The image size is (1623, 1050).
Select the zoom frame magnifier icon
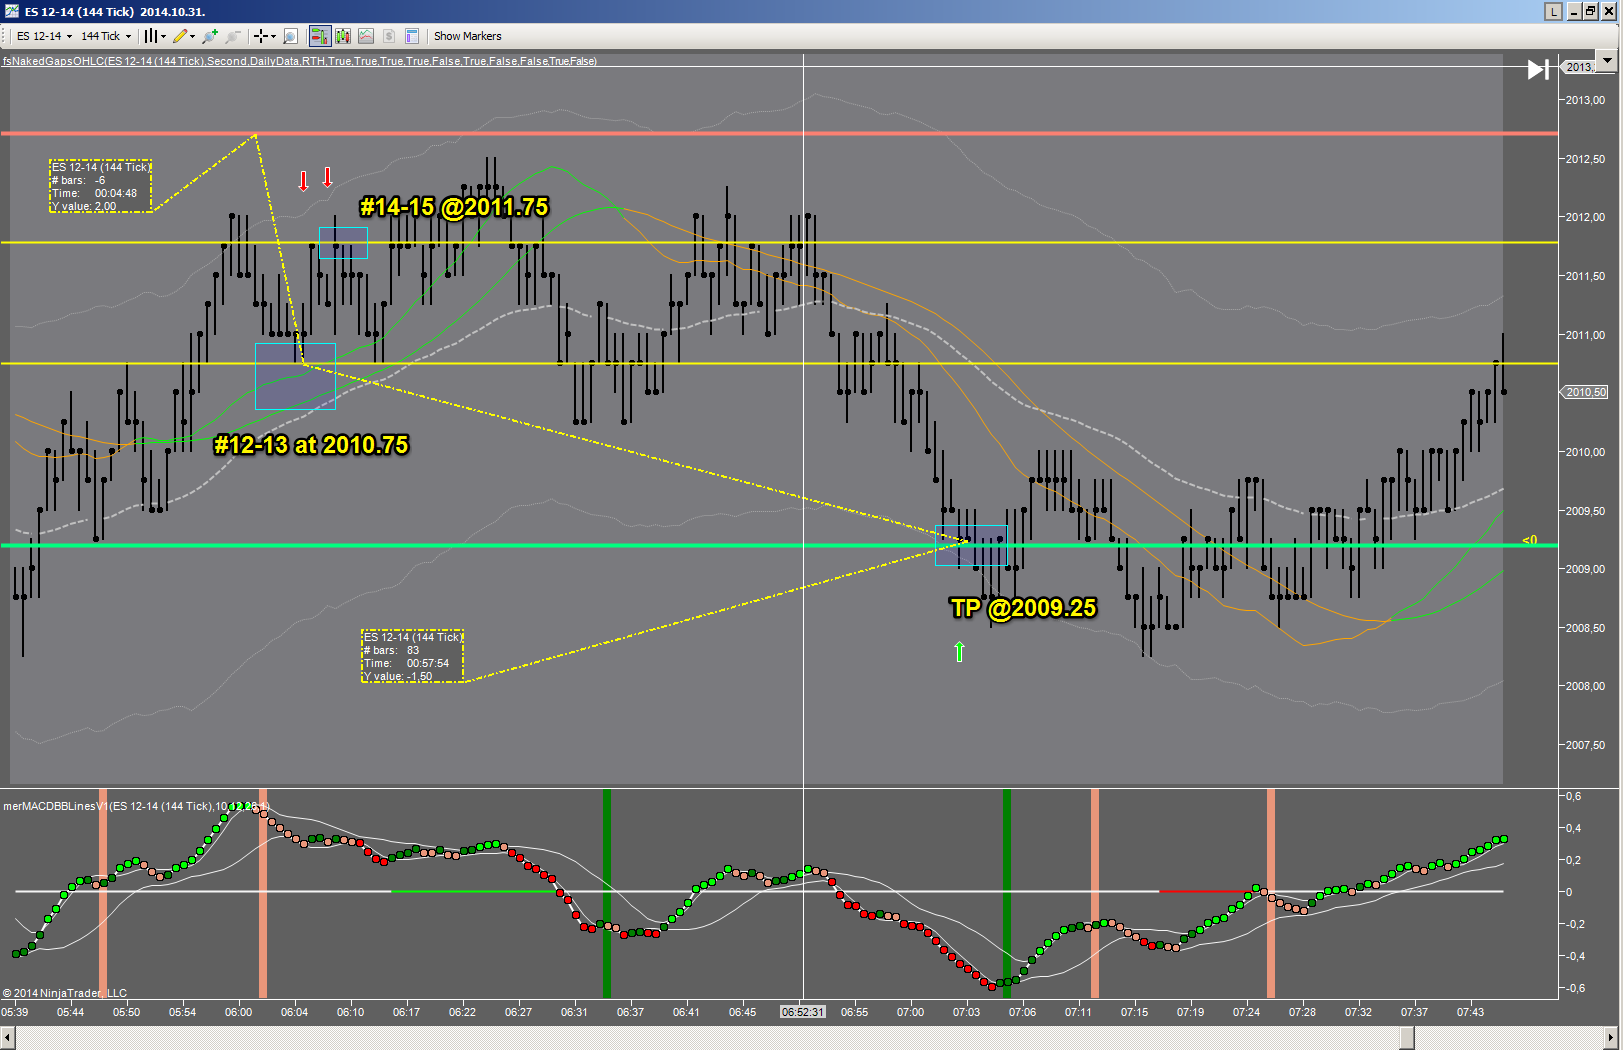point(290,36)
